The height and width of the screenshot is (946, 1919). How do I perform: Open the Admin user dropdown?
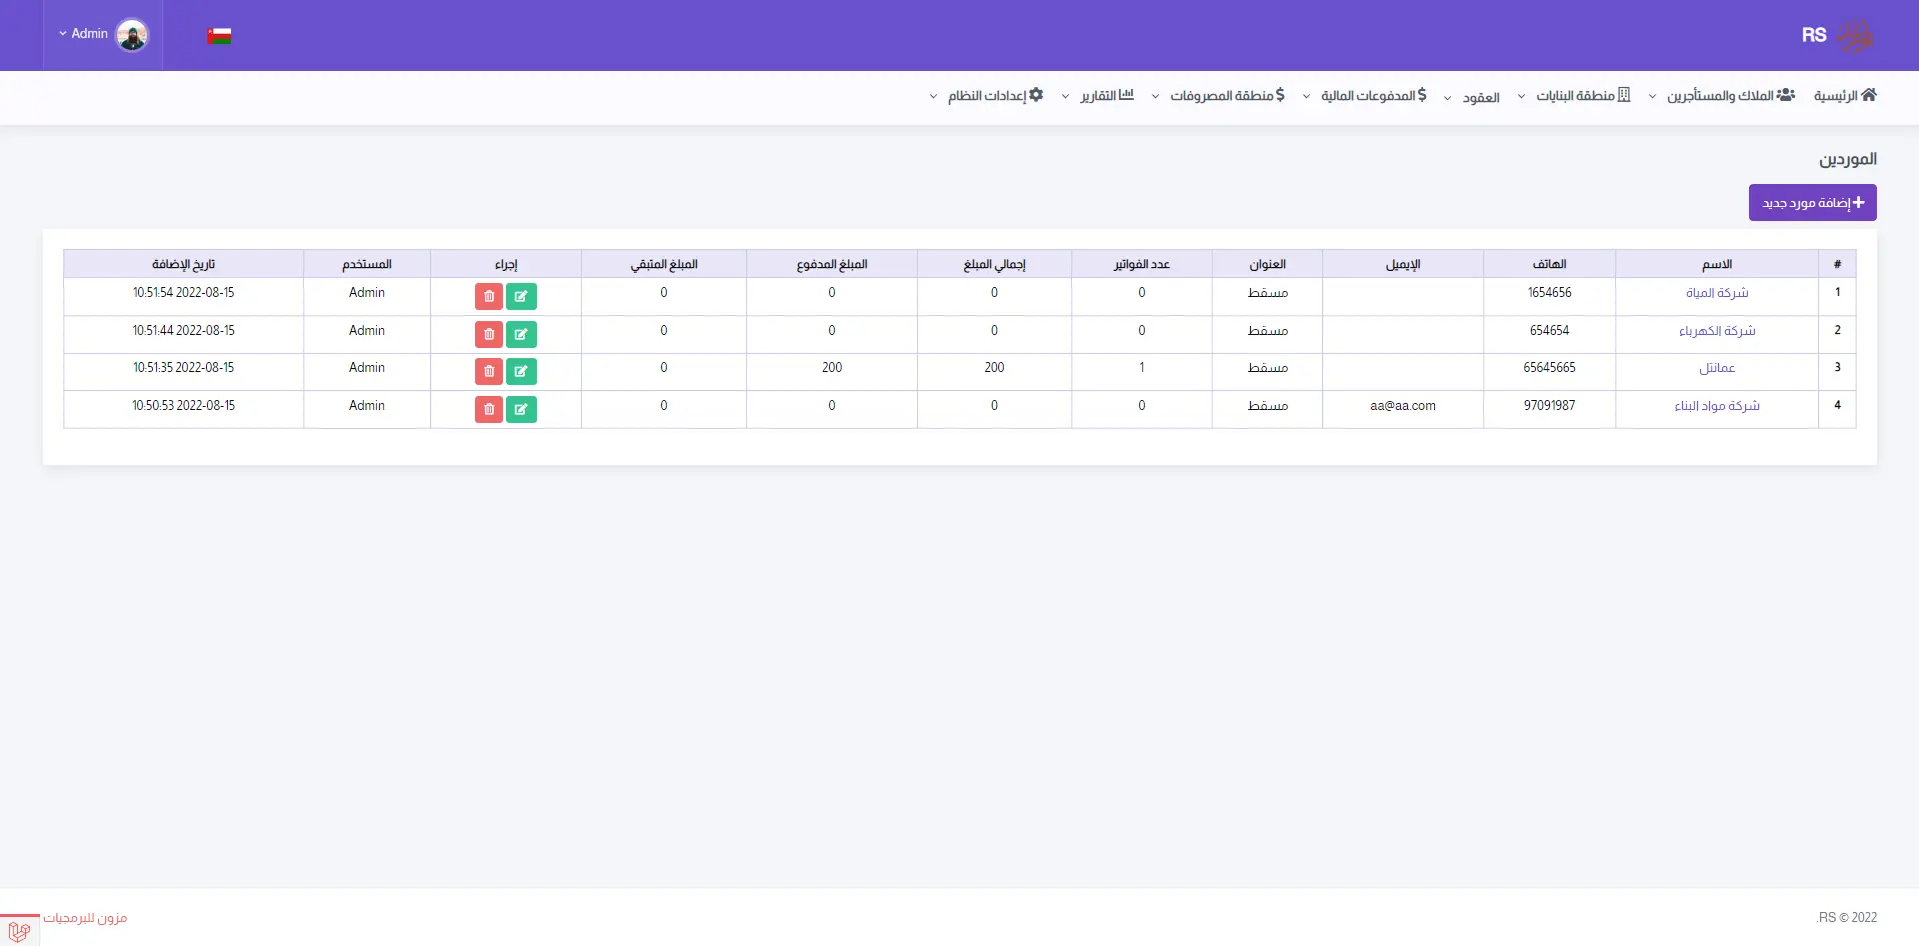tap(84, 34)
